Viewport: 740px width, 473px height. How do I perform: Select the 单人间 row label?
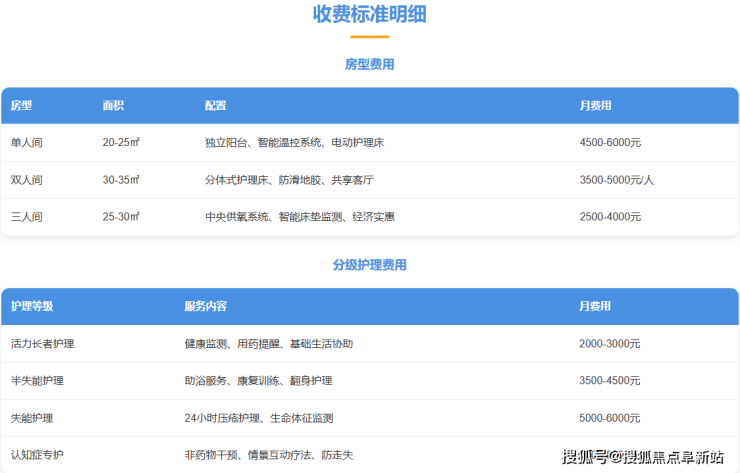coord(27,143)
